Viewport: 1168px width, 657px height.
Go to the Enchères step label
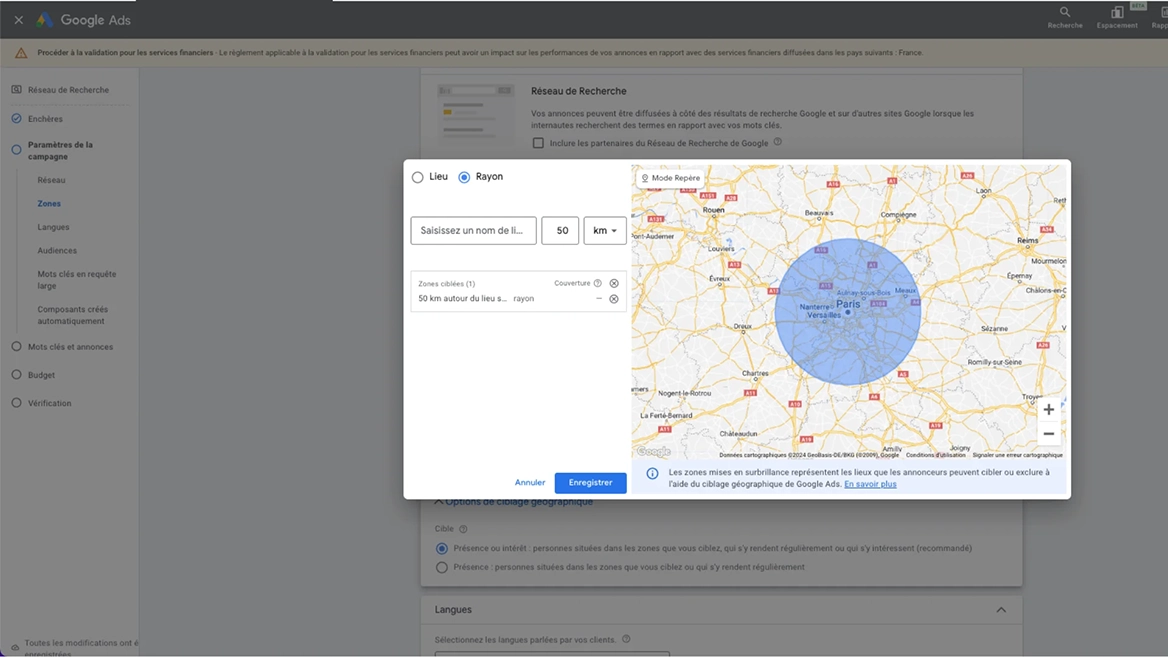pyautogui.click(x=45, y=119)
